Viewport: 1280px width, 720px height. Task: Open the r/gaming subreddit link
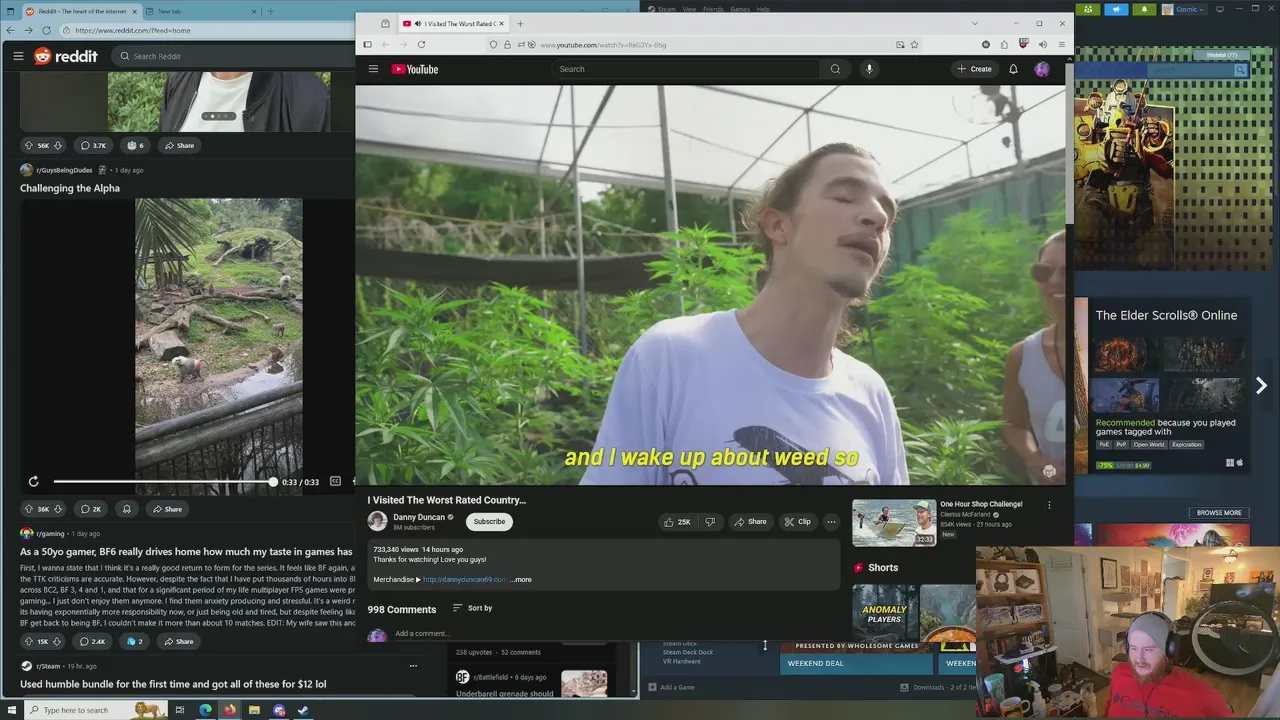tap(50, 533)
